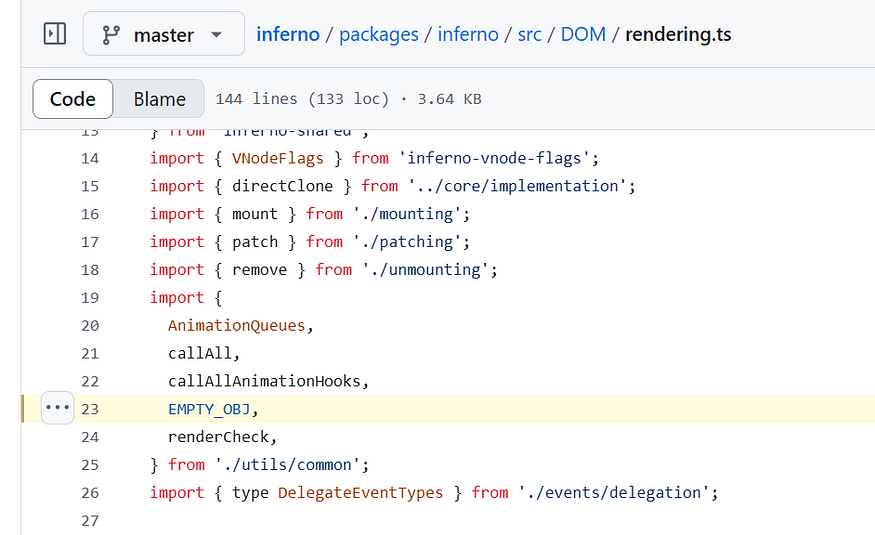
Task: Select line number 19
Action: (x=90, y=298)
